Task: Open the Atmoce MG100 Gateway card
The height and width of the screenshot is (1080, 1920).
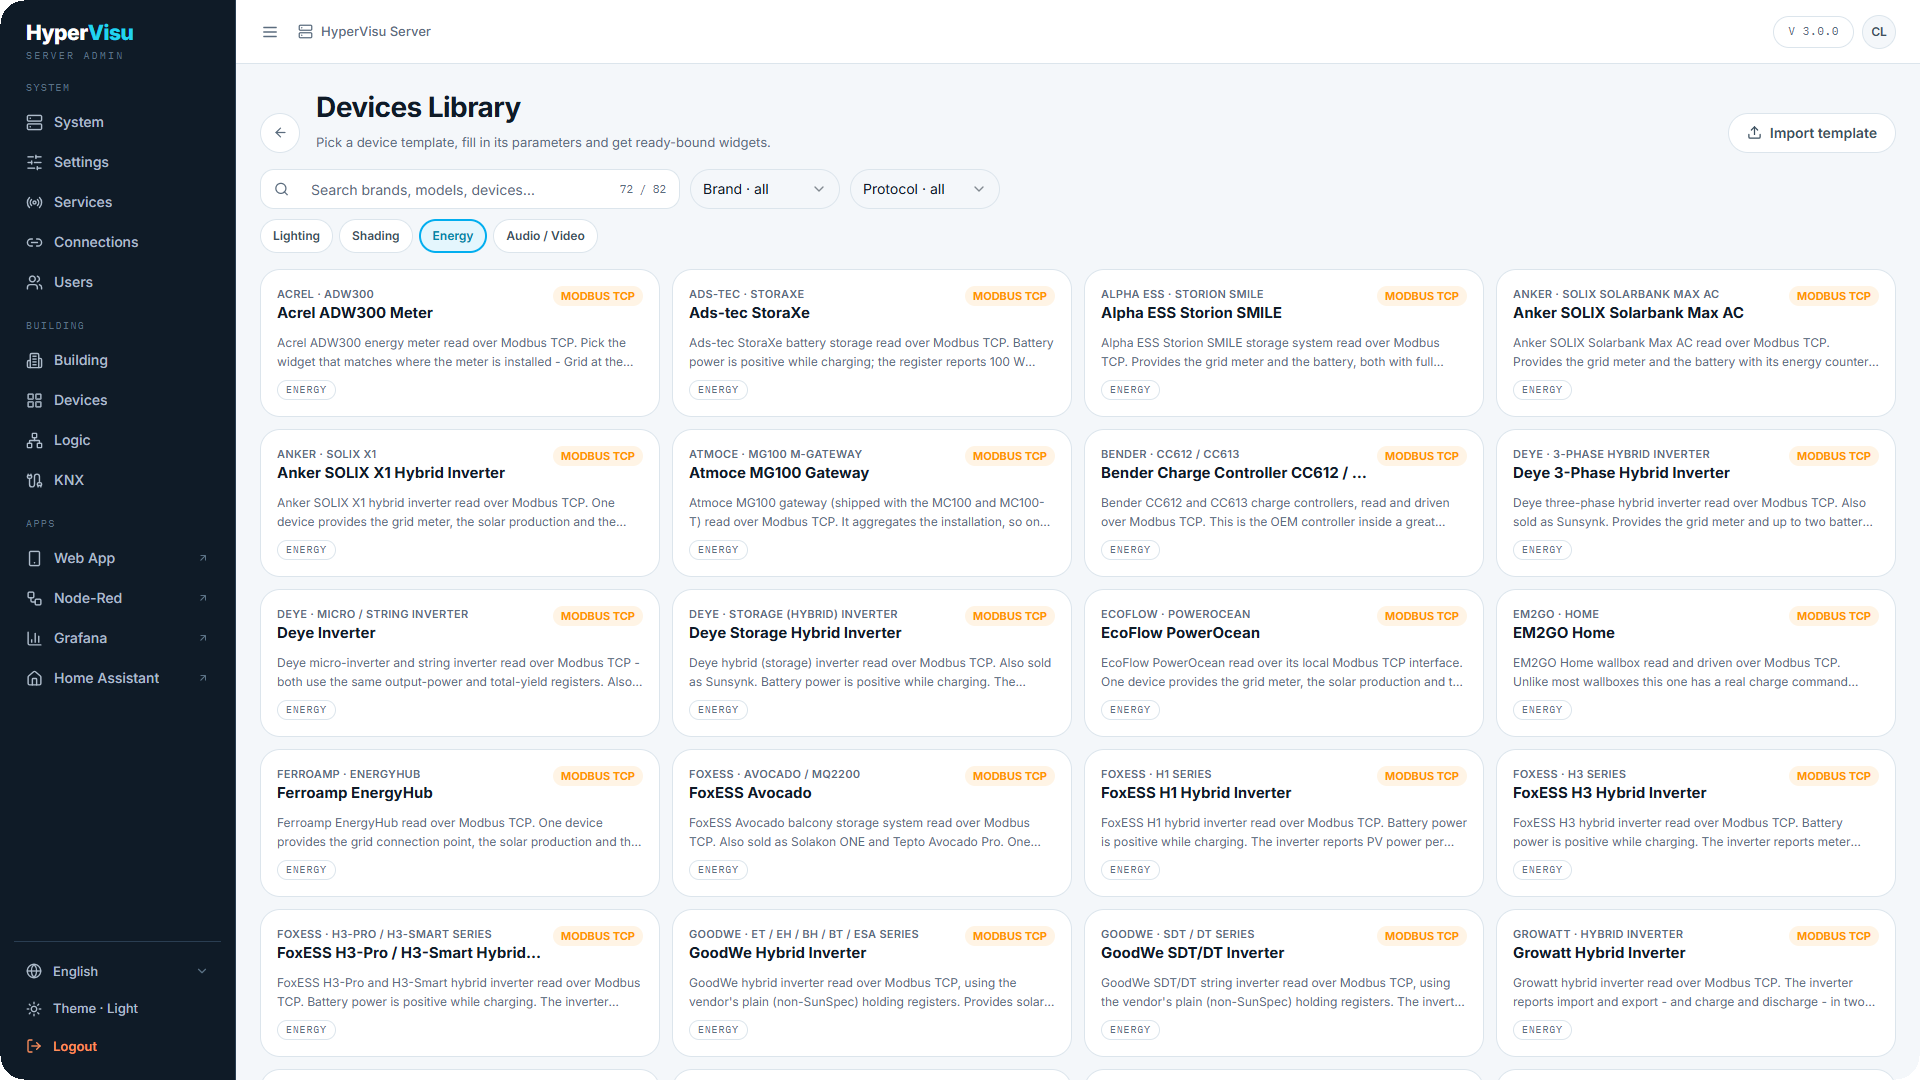Action: click(x=872, y=503)
